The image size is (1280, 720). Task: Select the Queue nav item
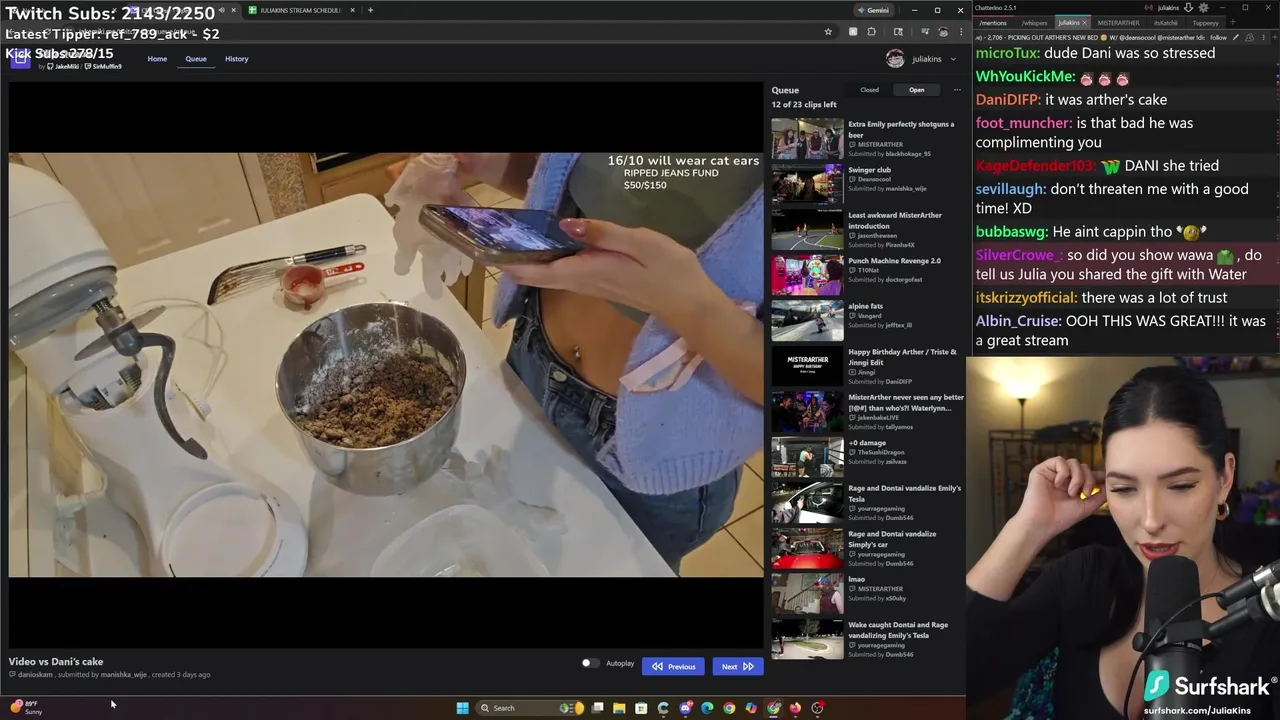pyautogui.click(x=196, y=59)
